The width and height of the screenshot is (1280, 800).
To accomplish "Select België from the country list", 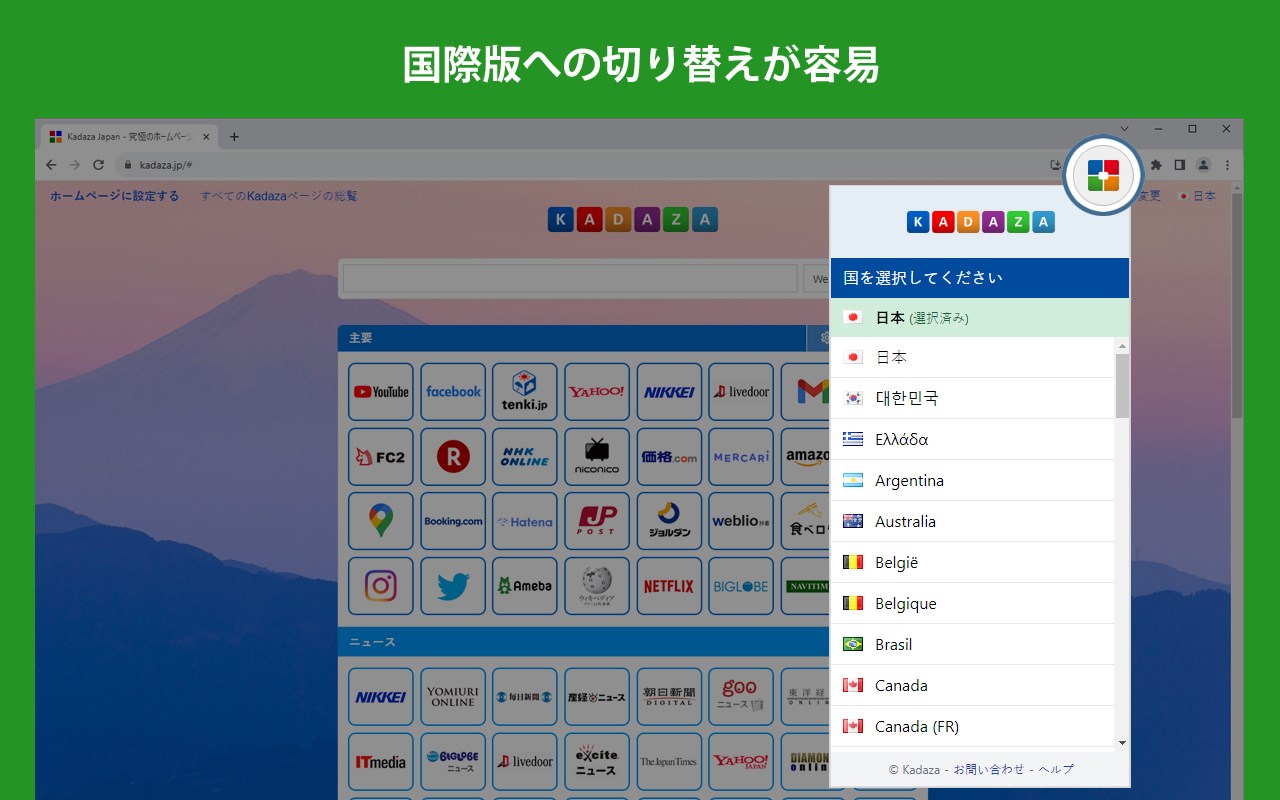I will coord(972,562).
